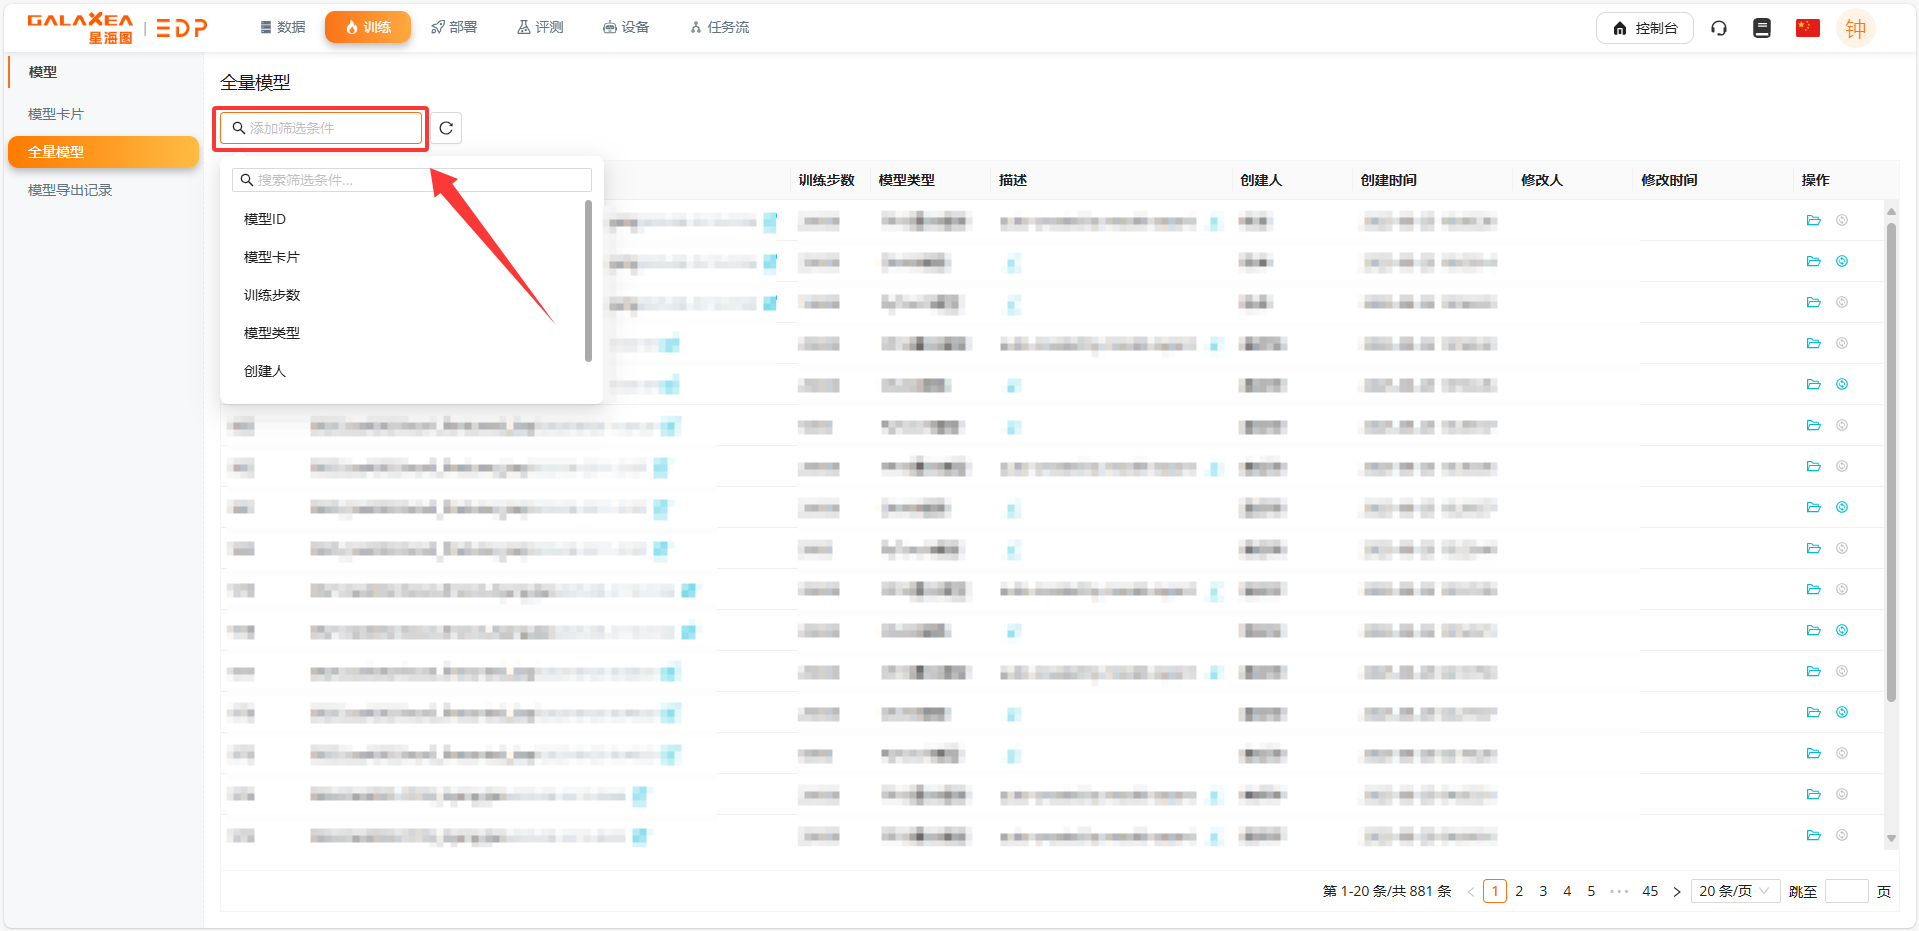This screenshot has height=931, width=1919.
Task: Open the headset support icon
Action: pos(1719,28)
